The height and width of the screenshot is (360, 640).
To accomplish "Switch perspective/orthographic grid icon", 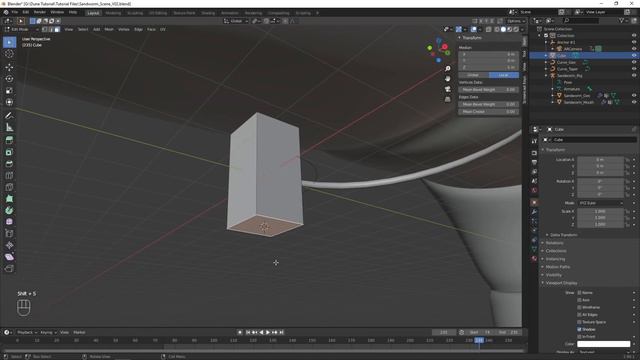I will (x=448, y=99).
